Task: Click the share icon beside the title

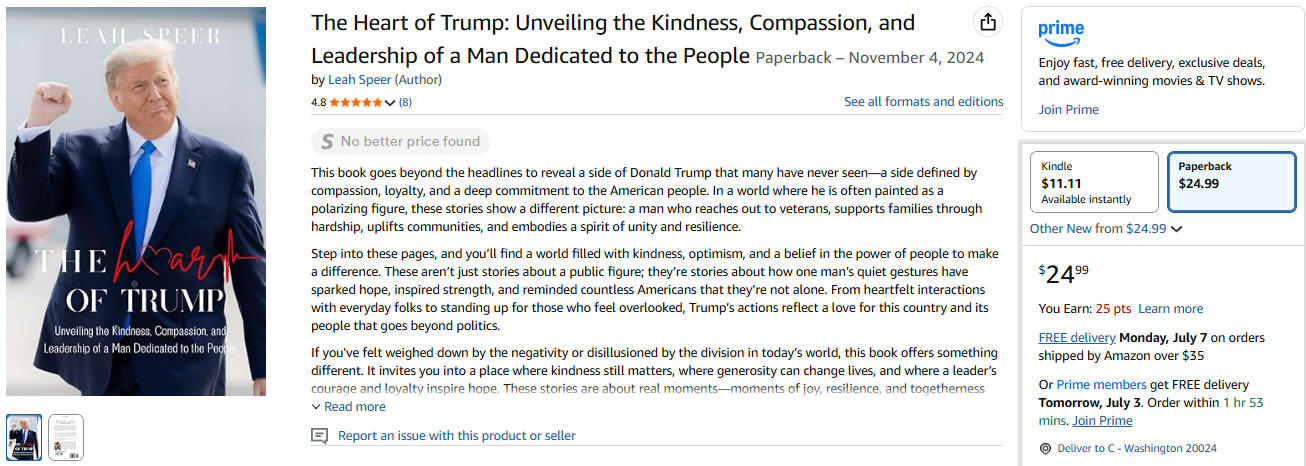Action: [987, 22]
